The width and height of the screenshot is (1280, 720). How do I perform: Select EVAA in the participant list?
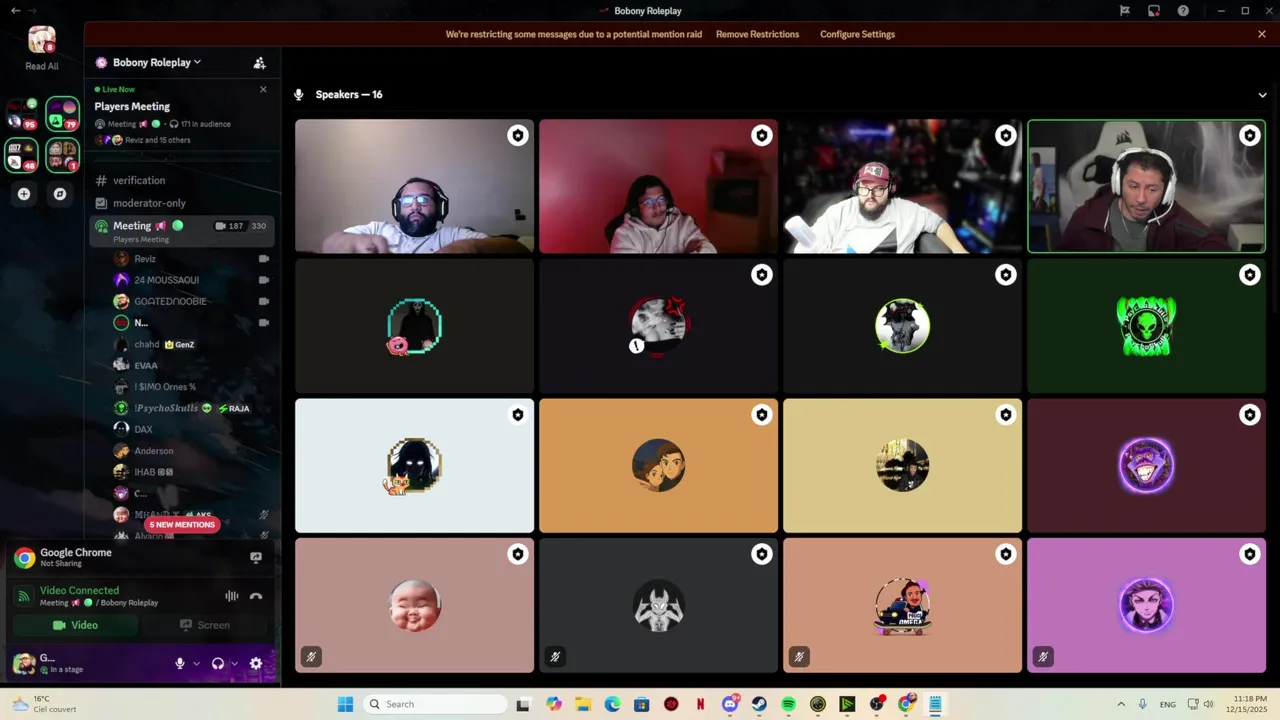(190, 366)
